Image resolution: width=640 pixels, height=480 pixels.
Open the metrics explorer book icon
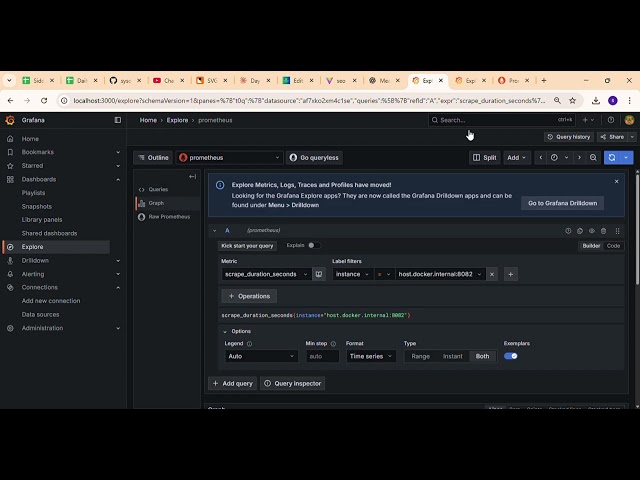coord(319,274)
